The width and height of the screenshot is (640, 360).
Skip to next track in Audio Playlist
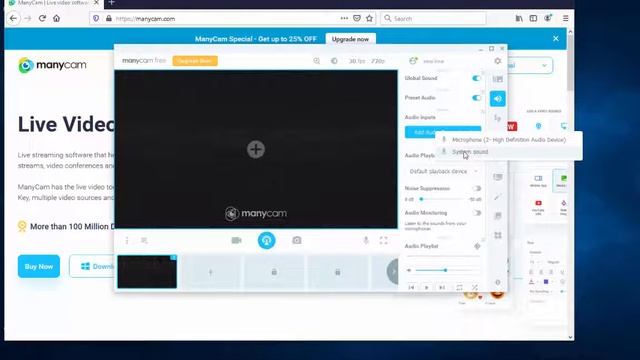coord(442,287)
